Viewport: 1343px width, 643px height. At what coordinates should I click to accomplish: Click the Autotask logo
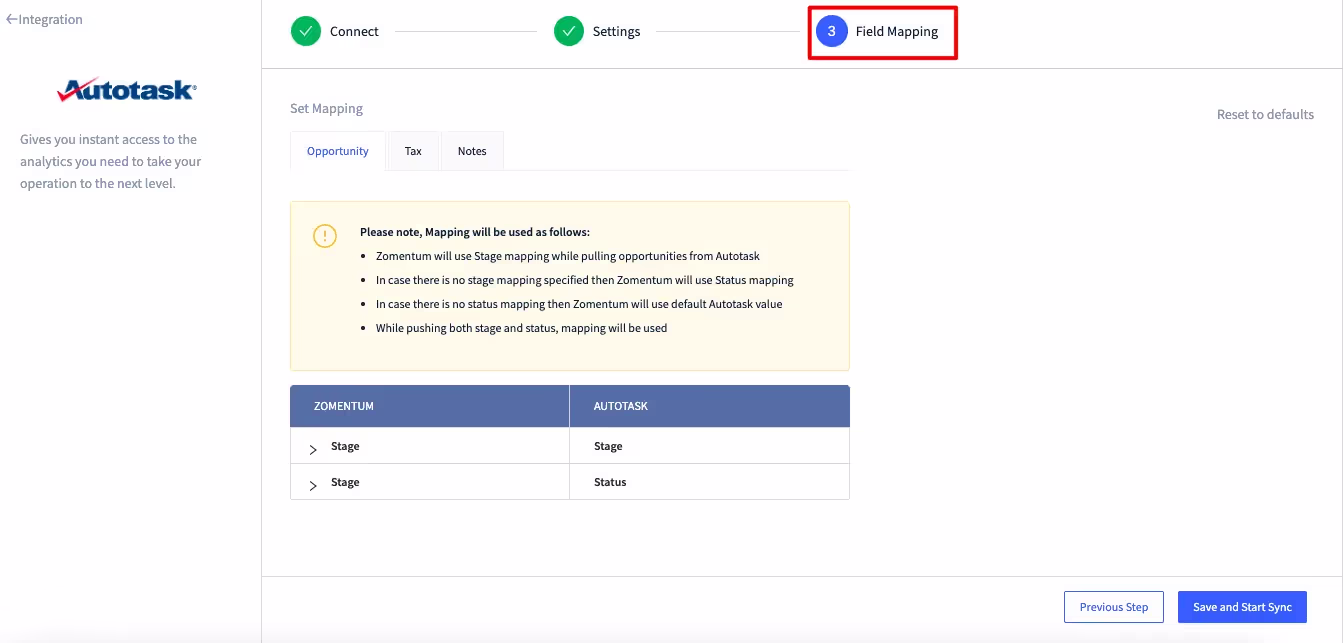(127, 90)
